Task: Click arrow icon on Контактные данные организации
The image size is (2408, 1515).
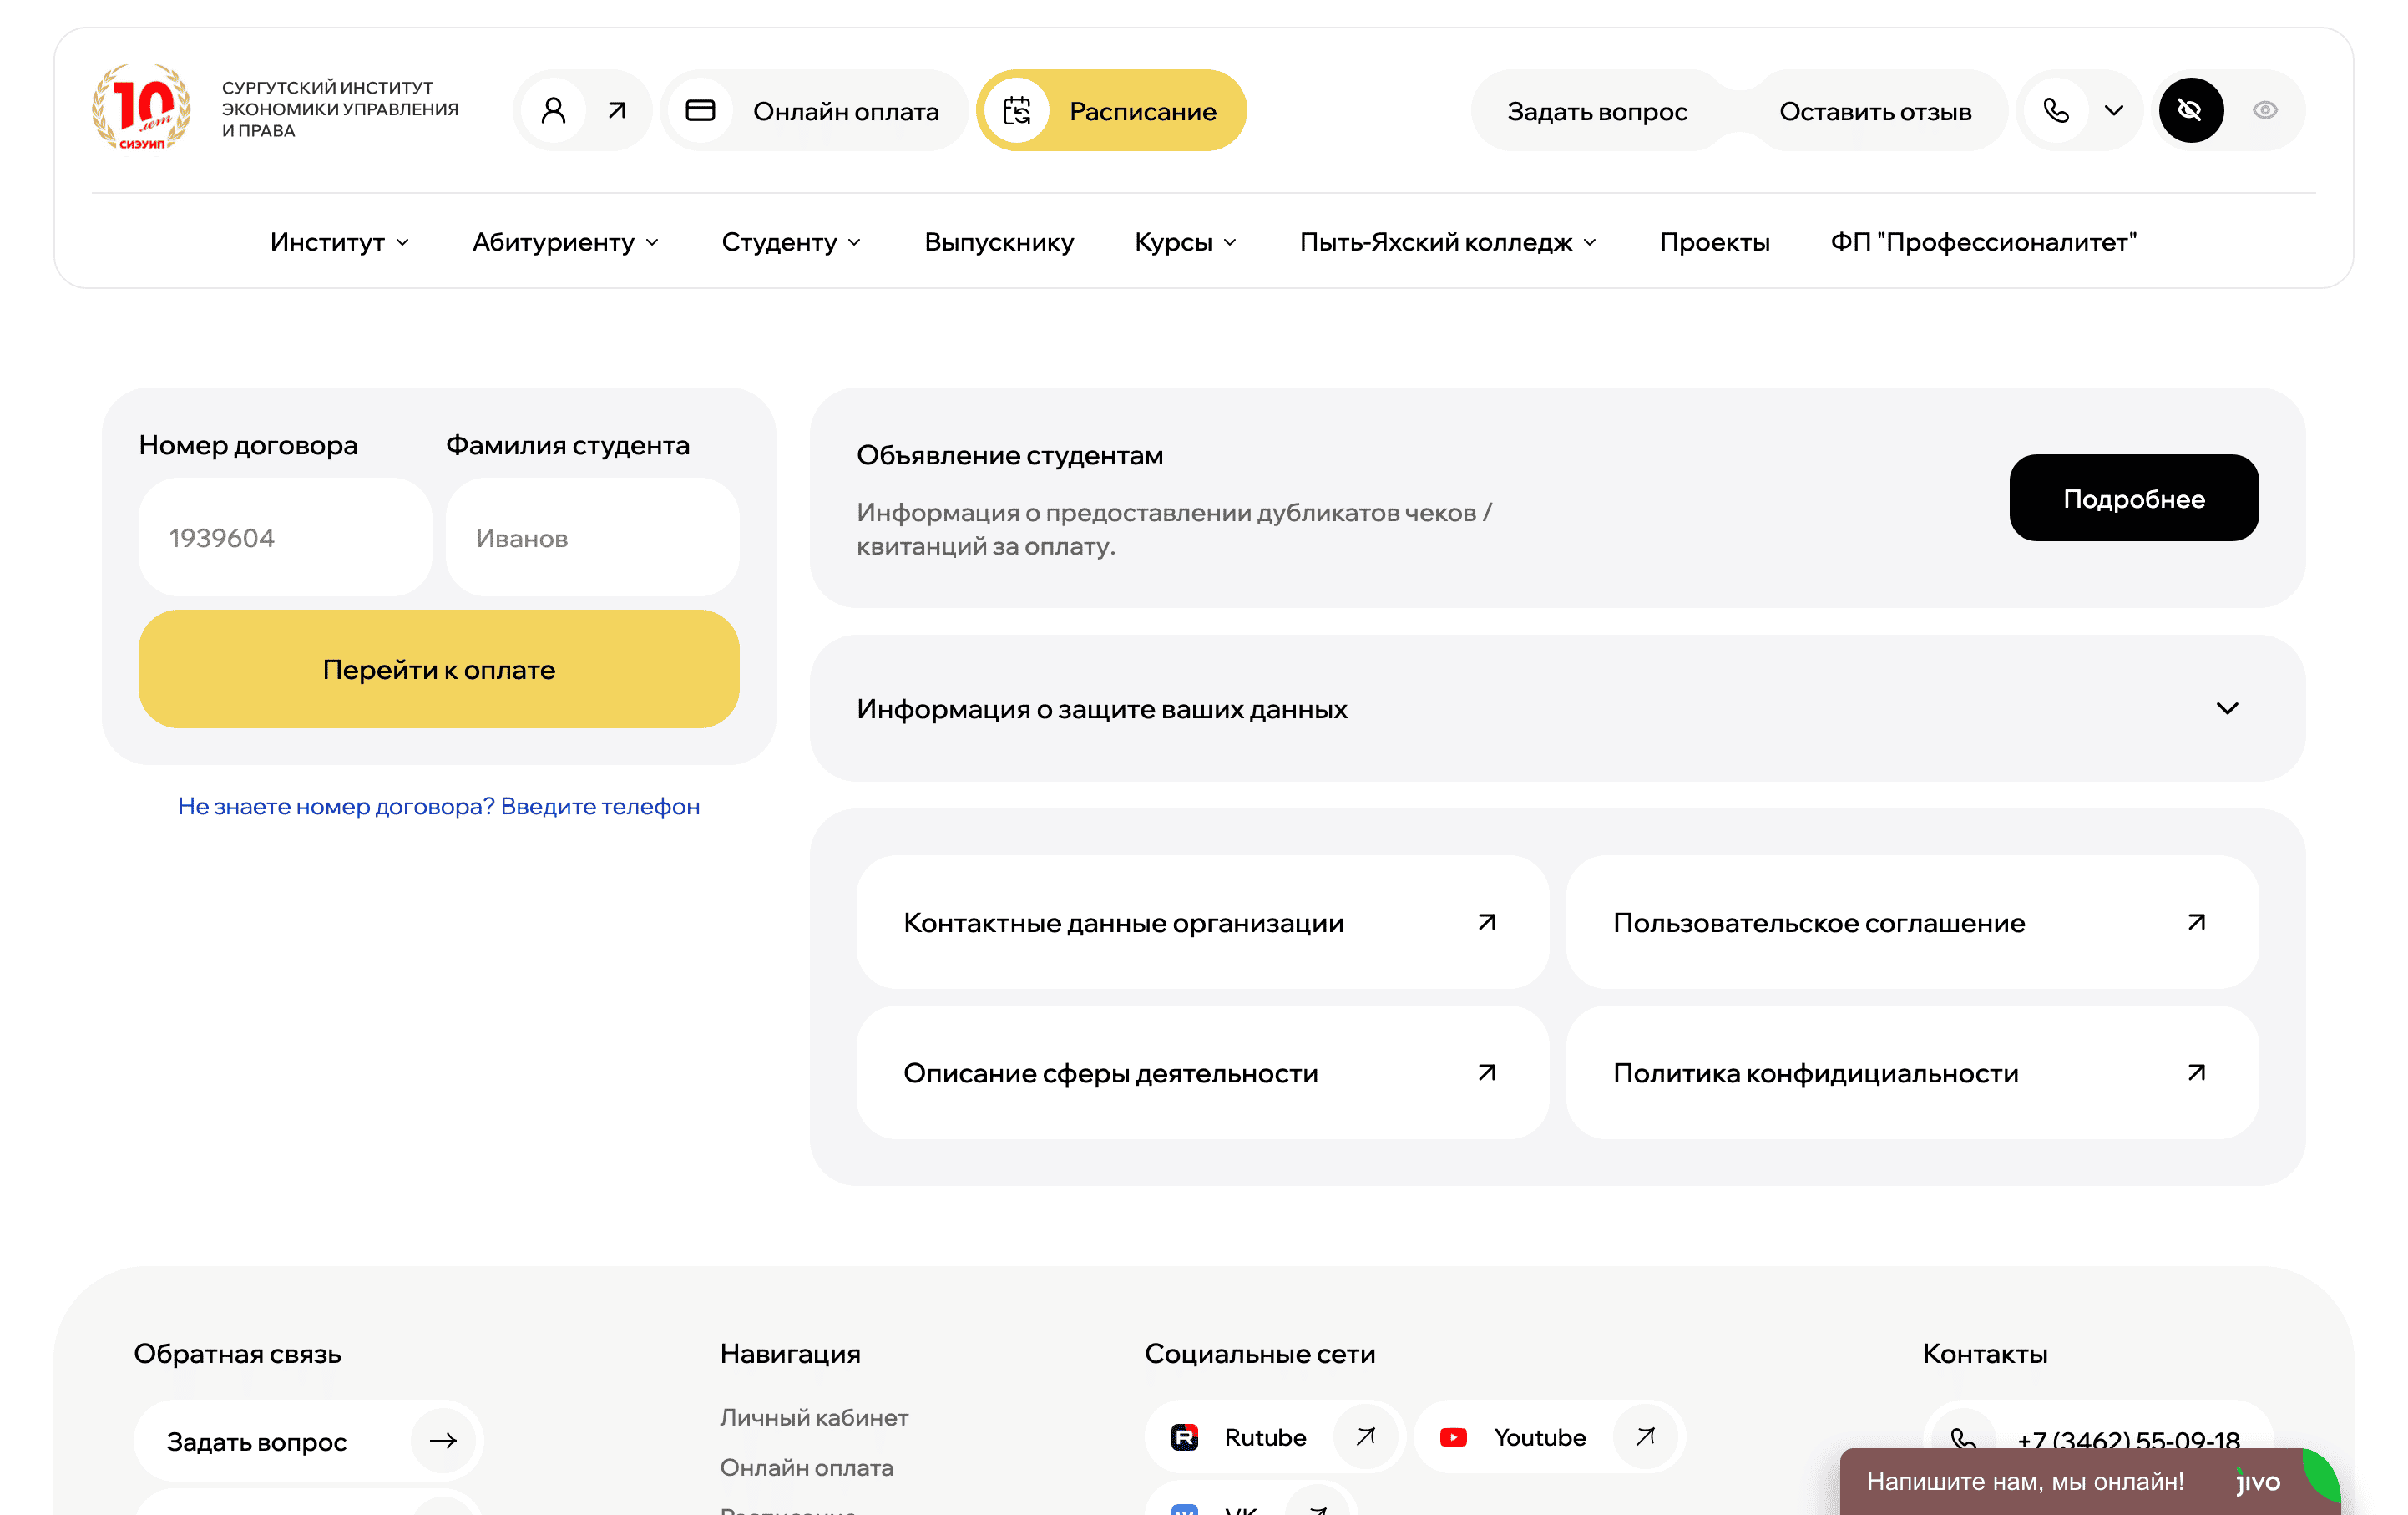Action: pos(1487,922)
